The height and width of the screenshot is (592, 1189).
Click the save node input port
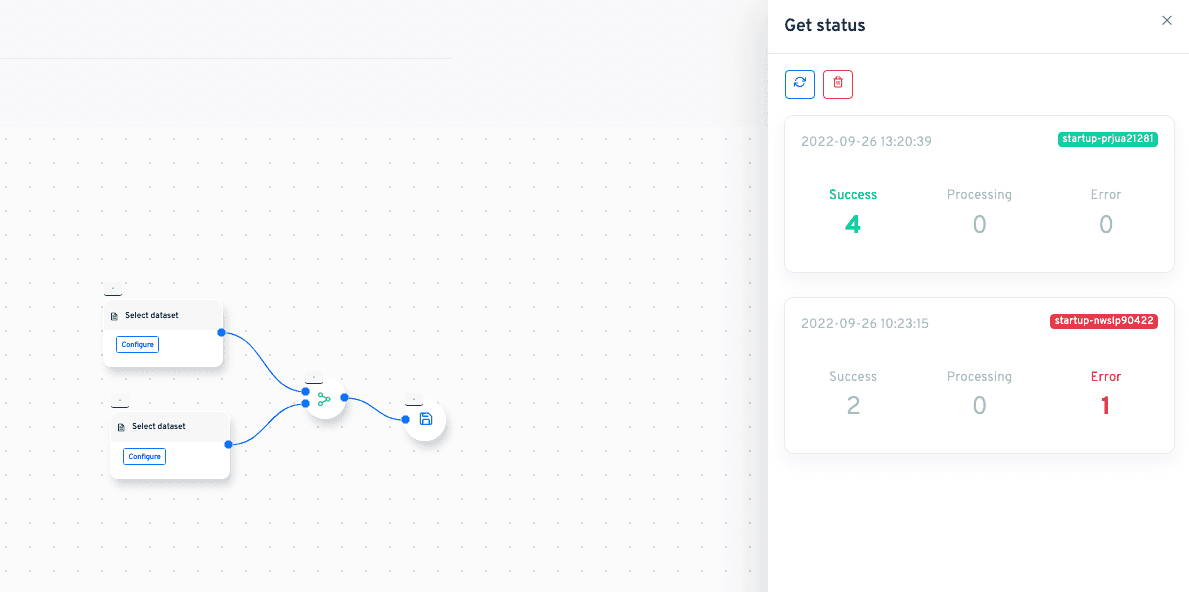coord(406,419)
